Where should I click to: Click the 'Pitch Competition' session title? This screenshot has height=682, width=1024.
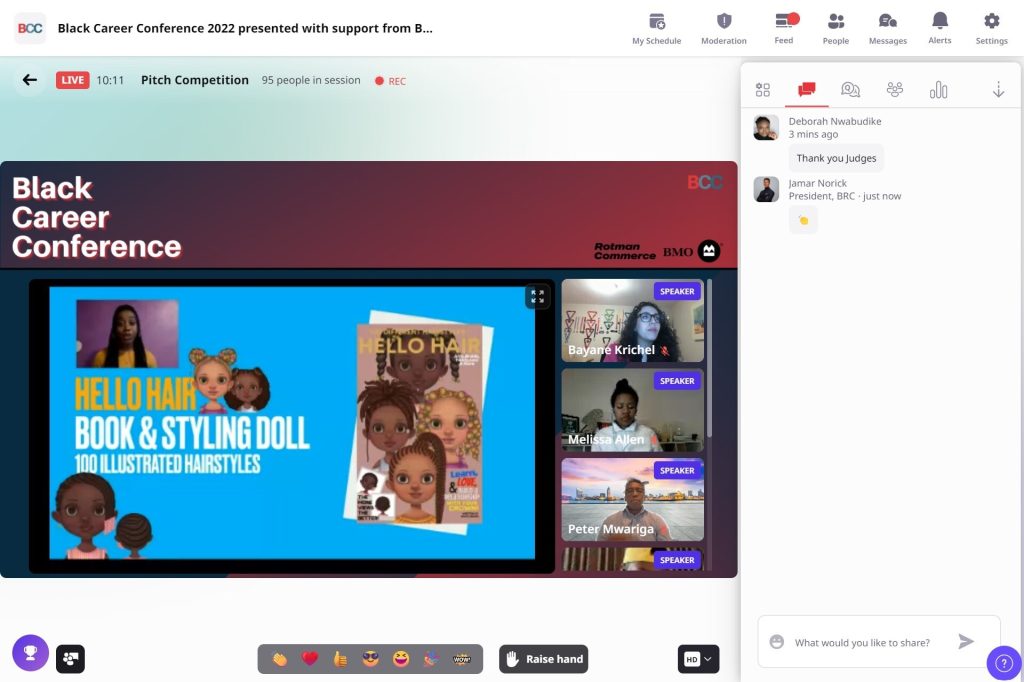[x=195, y=80]
